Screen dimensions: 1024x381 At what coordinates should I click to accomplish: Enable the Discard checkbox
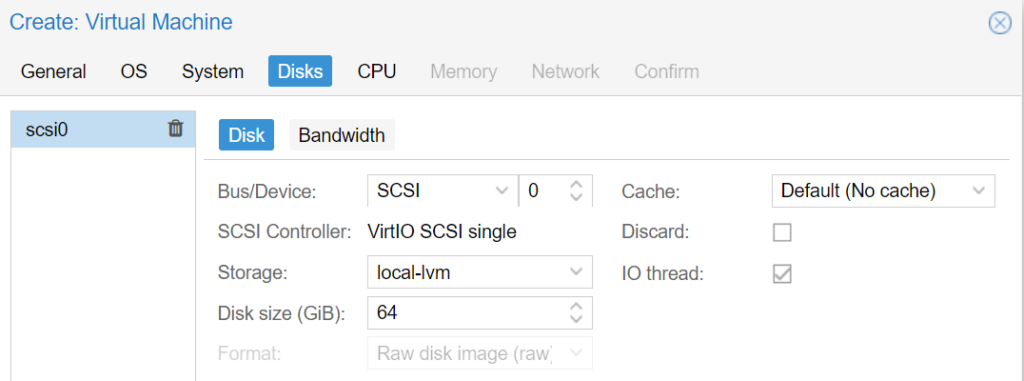782,232
